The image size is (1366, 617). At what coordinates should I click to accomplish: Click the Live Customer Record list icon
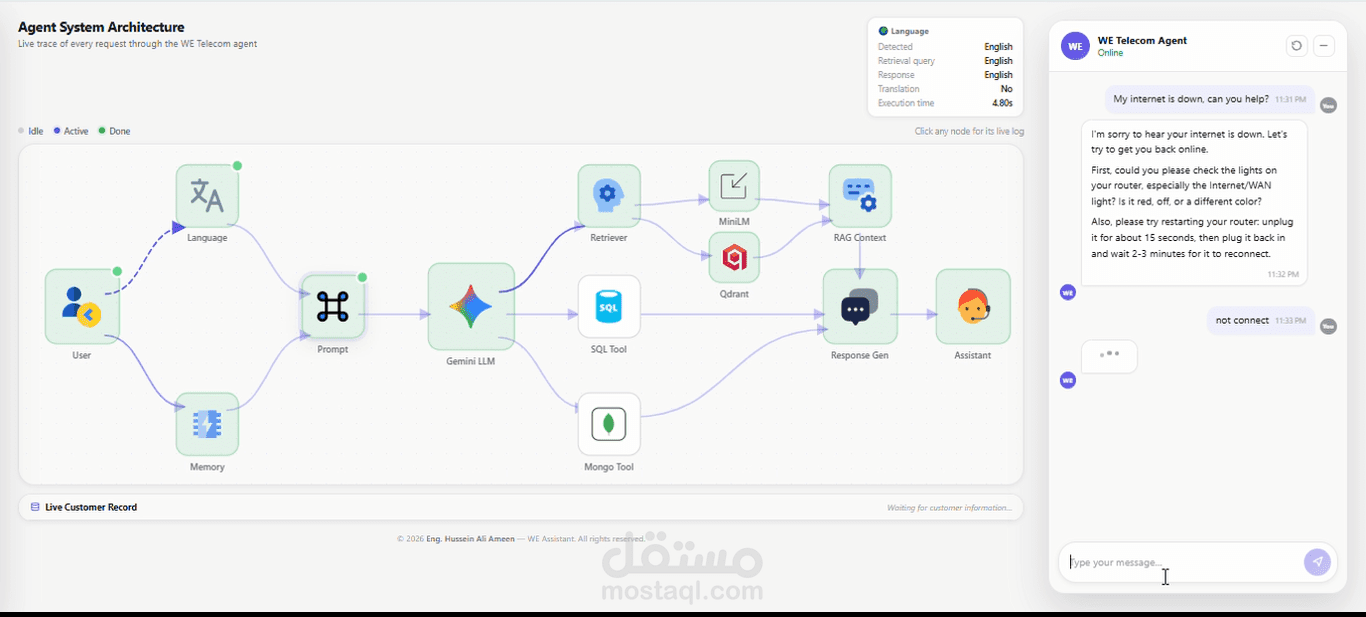click(35, 507)
